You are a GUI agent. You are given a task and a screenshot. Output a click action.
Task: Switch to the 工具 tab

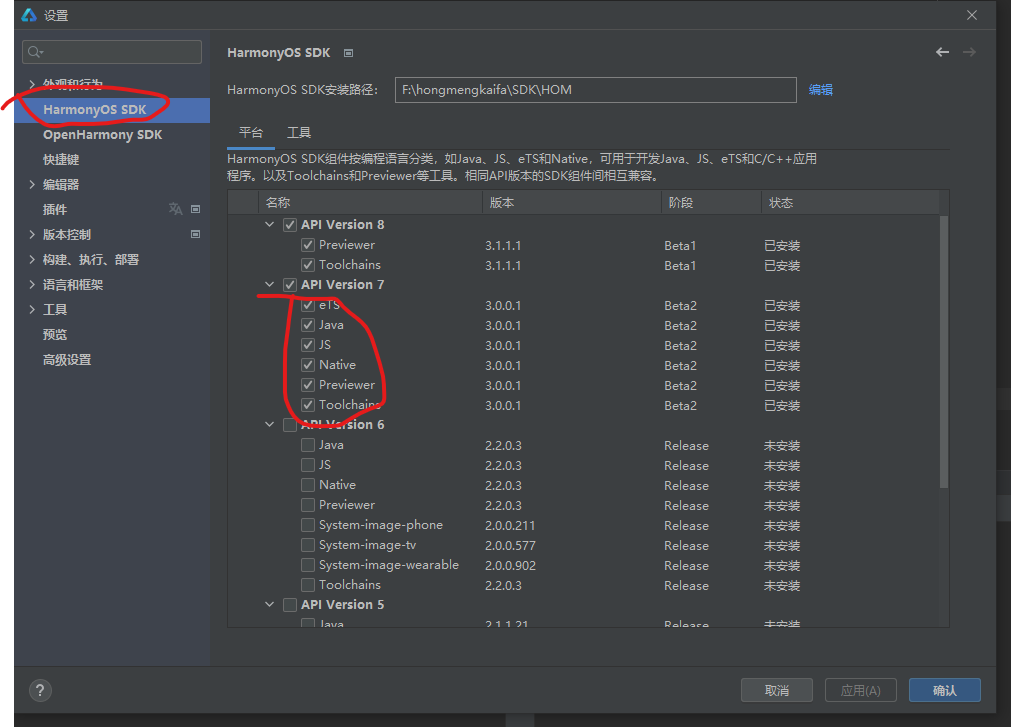coord(299,133)
